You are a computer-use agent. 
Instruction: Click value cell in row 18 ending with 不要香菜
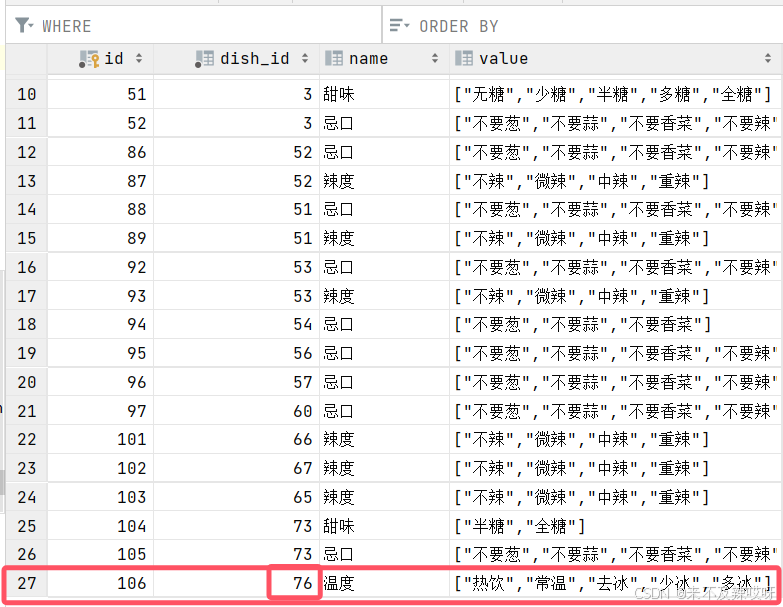pyautogui.click(x=616, y=324)
